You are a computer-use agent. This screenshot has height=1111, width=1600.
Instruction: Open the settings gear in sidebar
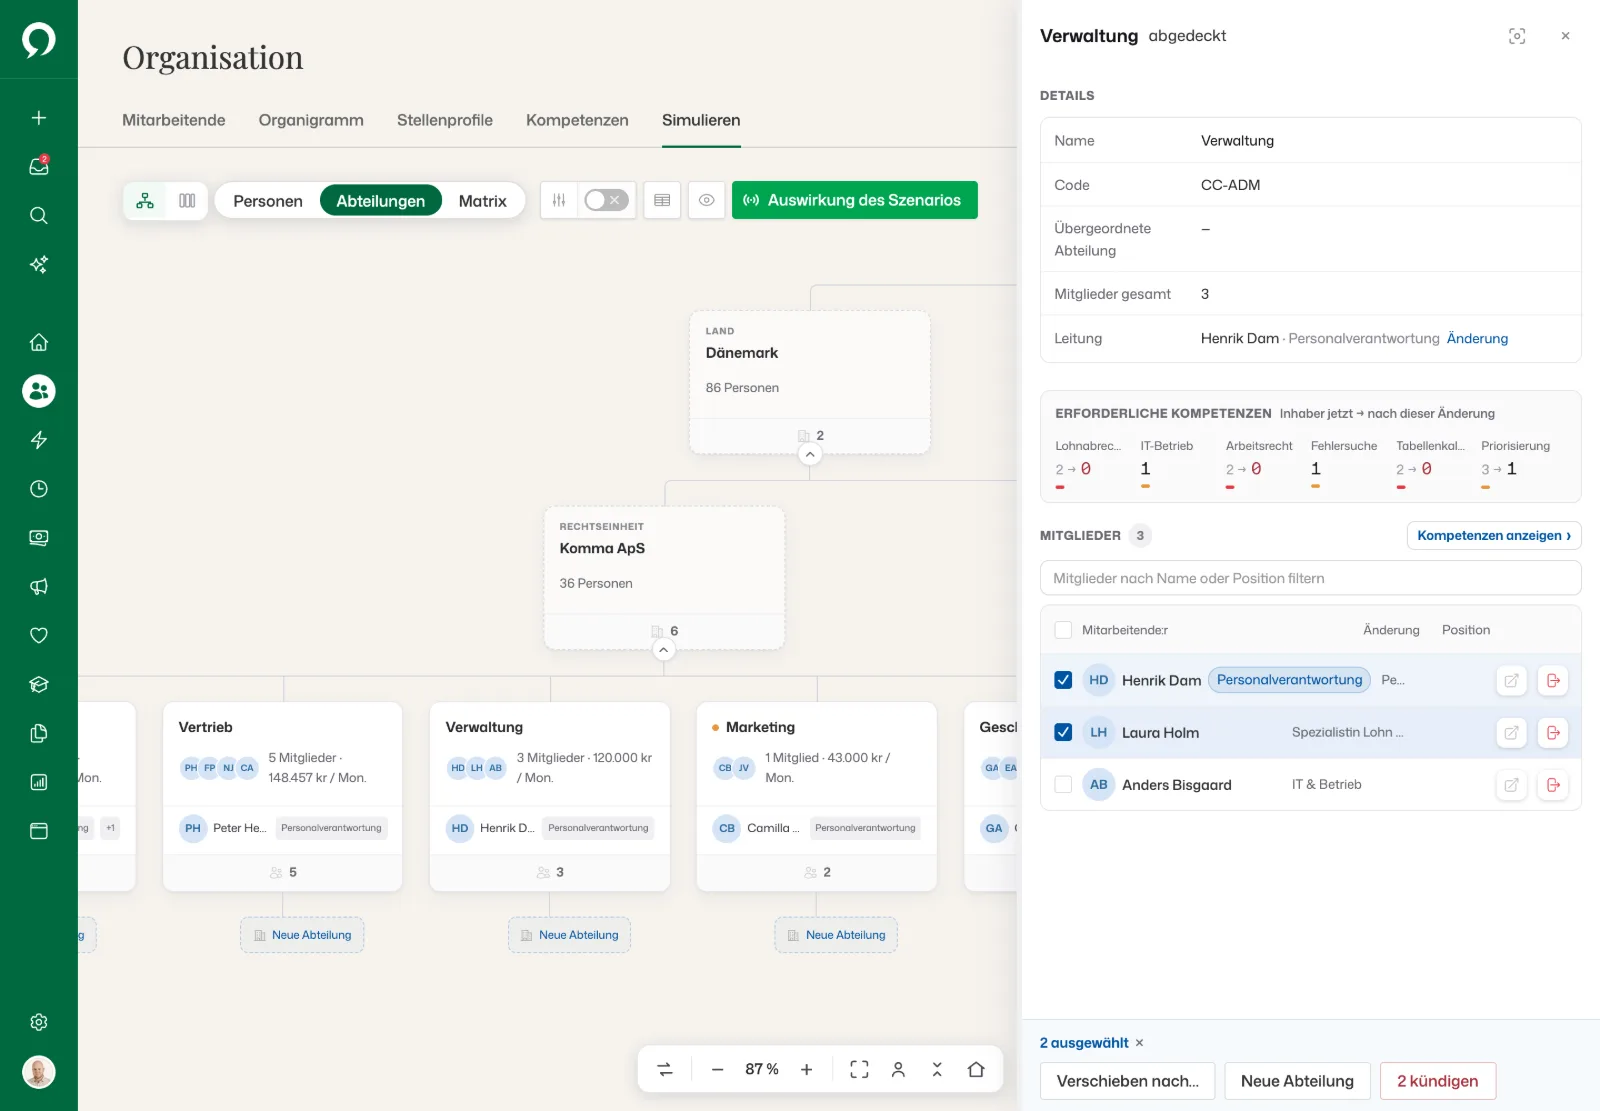39,1022
